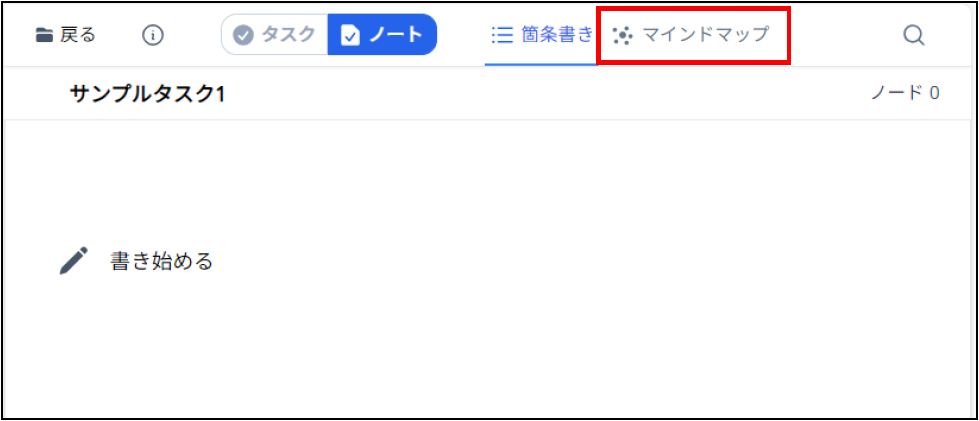Screen dimensions: 979x421
Task: Click the マインドマップ label text
Action: [x=706, y=34]
